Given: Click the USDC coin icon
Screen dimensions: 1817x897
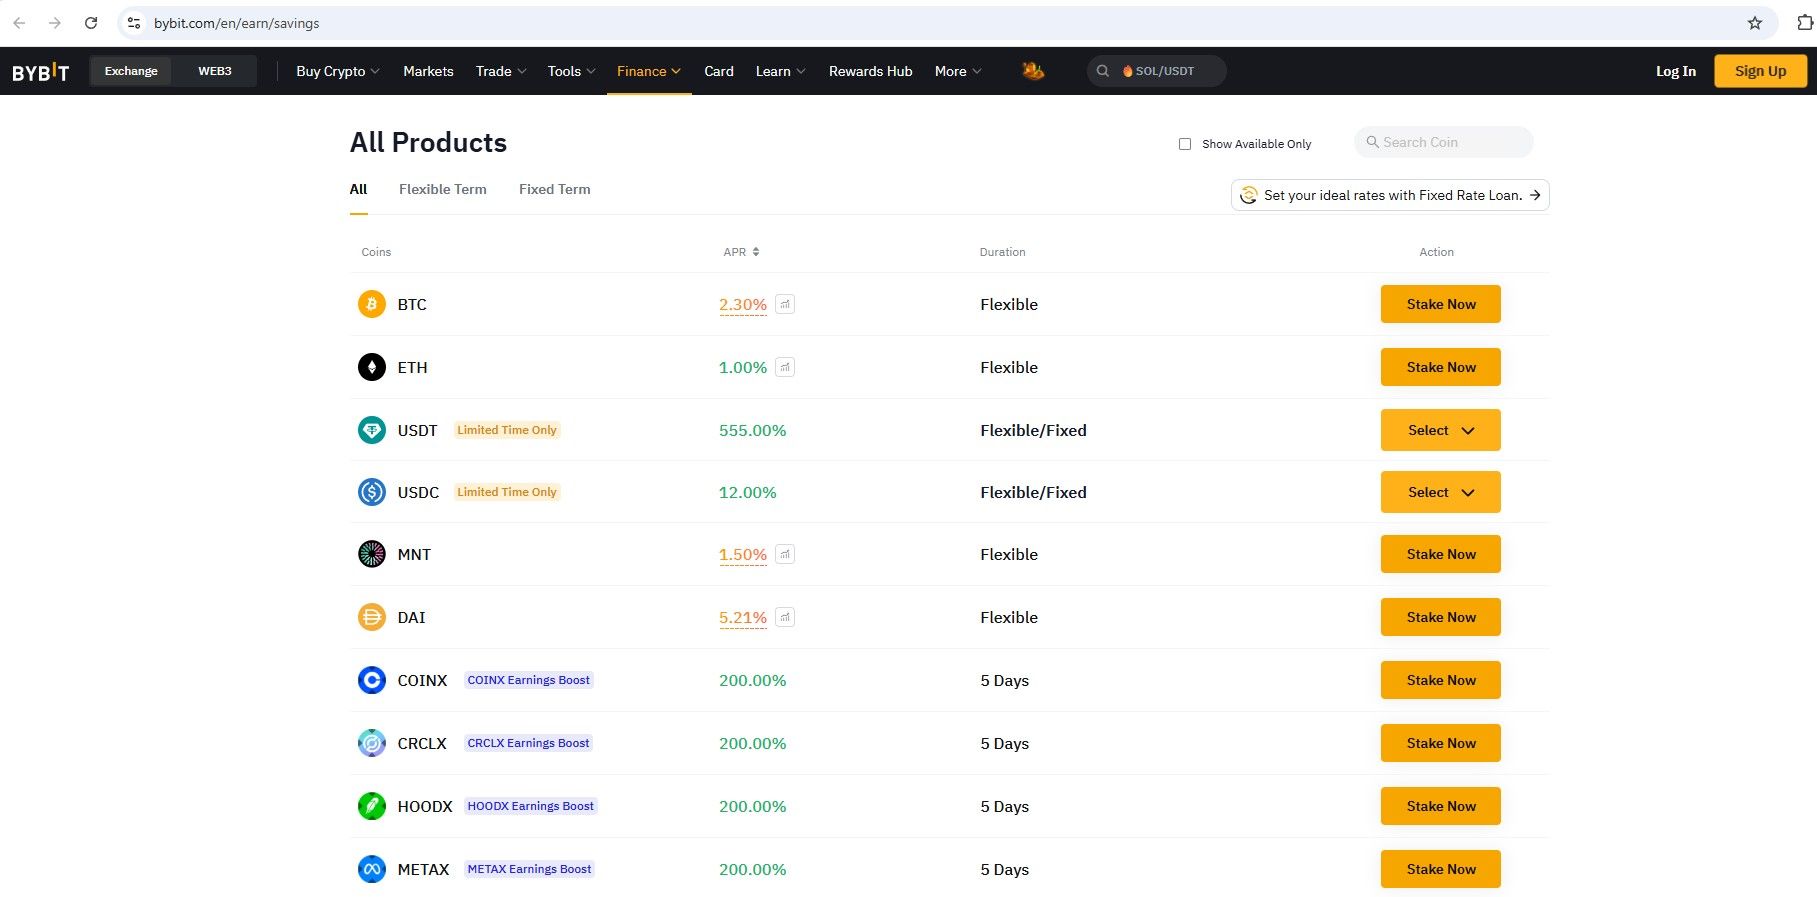Looking at the screenshot, I should (372, 492).
